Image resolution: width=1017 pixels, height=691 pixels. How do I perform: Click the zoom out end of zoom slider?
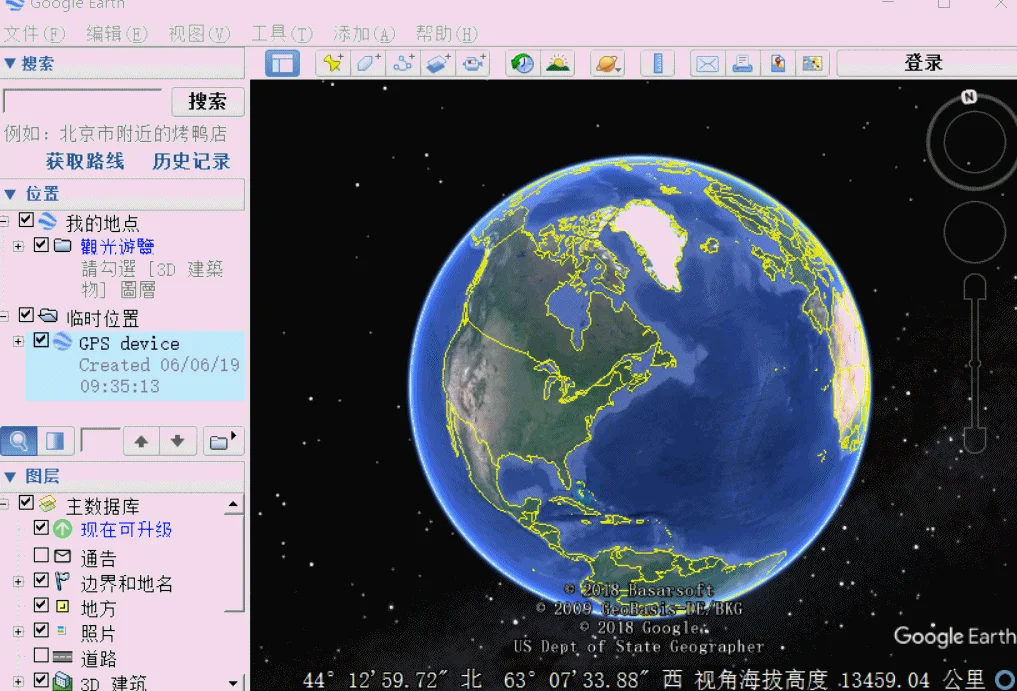click(x=975, y=441)
